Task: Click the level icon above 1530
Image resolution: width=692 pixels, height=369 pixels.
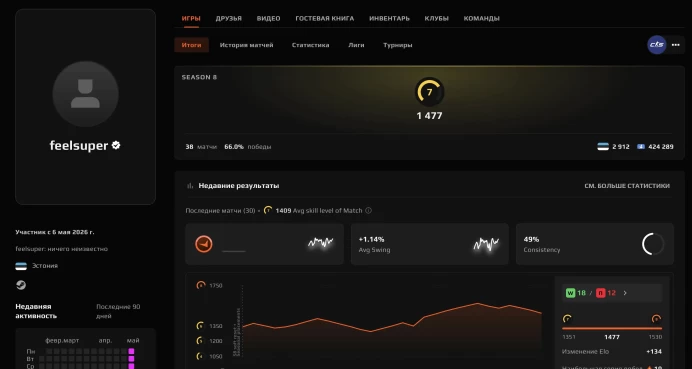Action: (656, 319)
